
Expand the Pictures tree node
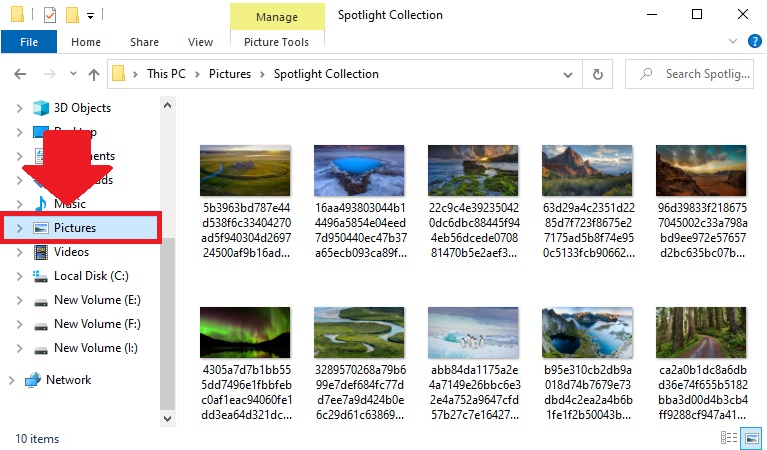click(20, 228)
